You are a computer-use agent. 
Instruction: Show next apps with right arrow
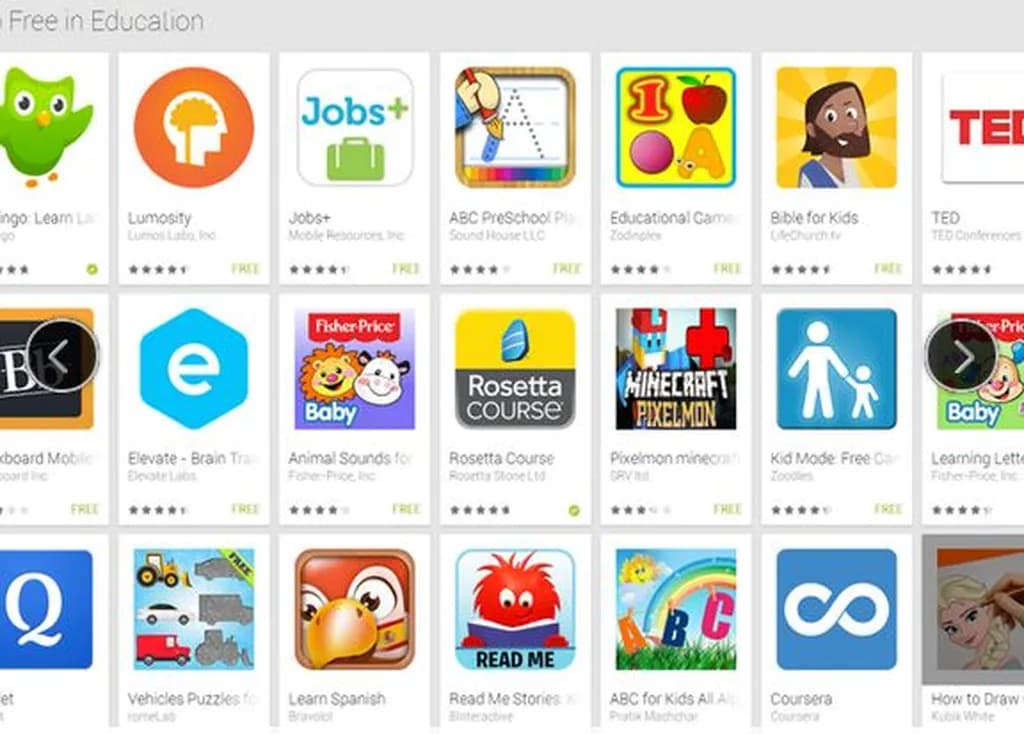pos(963,356)
